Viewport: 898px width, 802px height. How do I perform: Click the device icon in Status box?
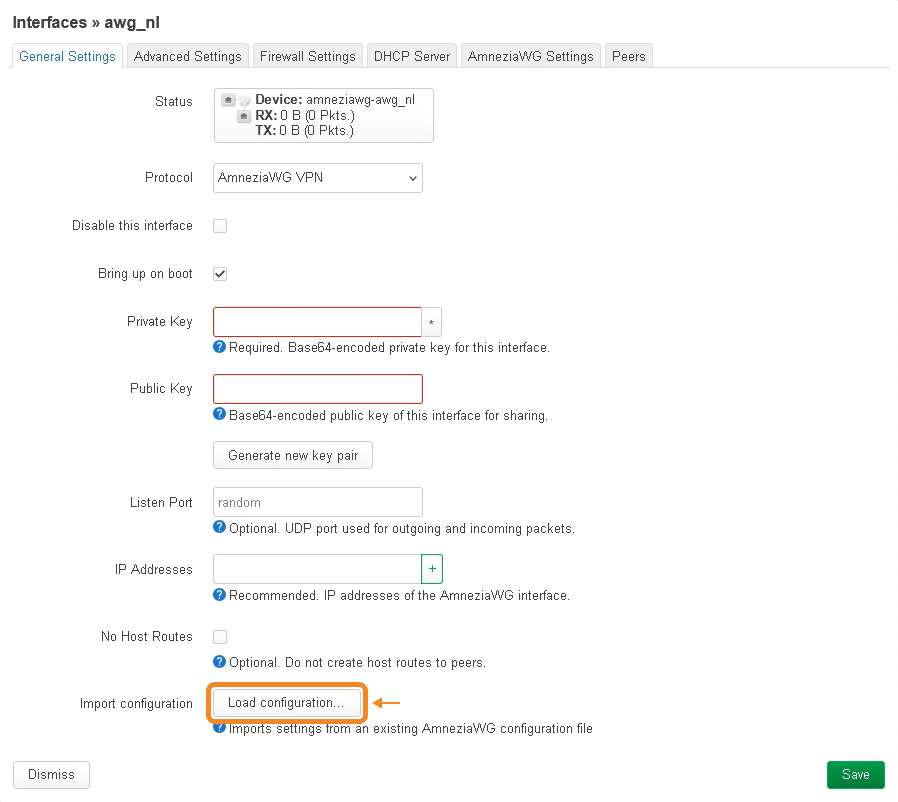pyautogui.click(x=229, y=100)
